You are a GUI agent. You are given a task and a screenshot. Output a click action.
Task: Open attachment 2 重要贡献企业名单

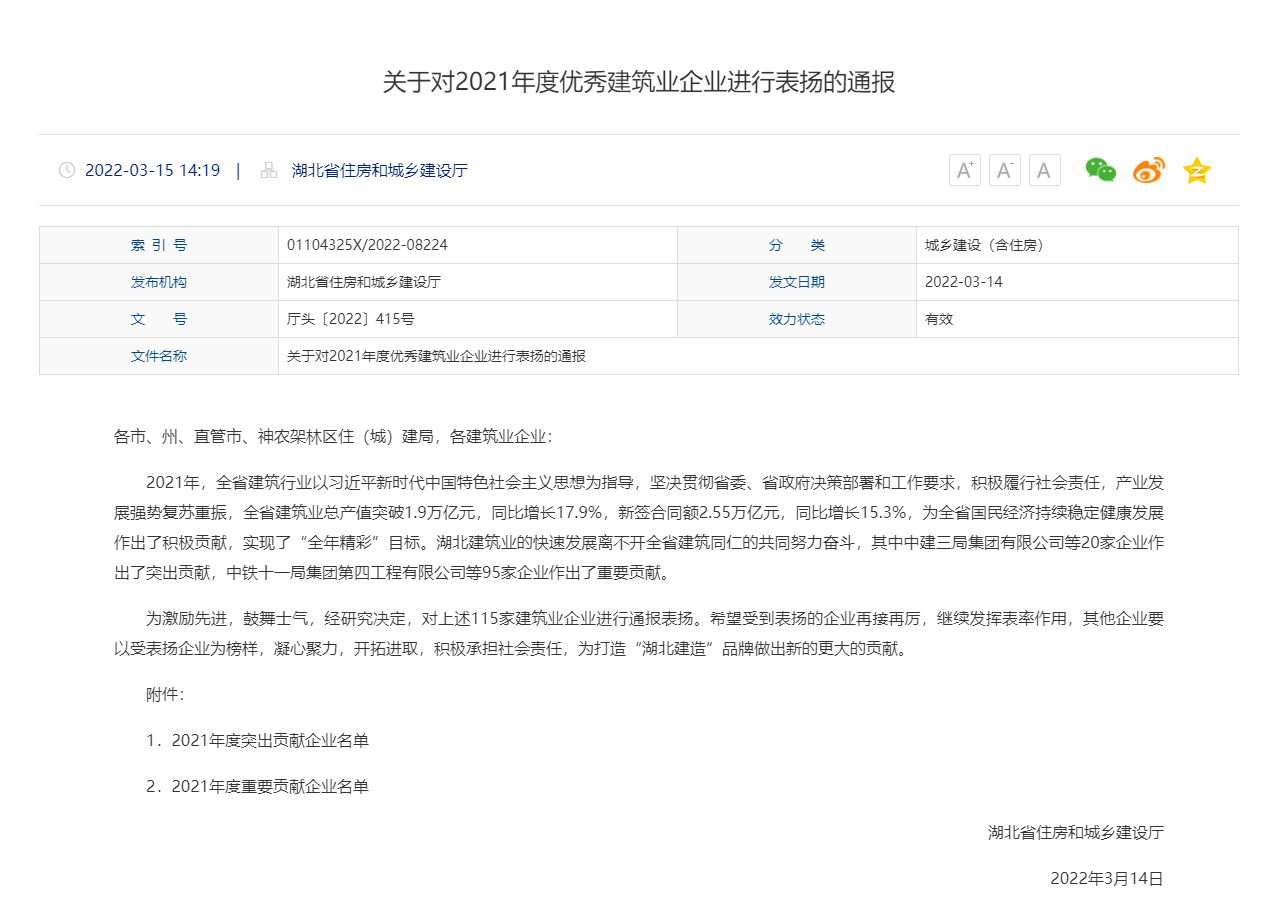(270, 787)
